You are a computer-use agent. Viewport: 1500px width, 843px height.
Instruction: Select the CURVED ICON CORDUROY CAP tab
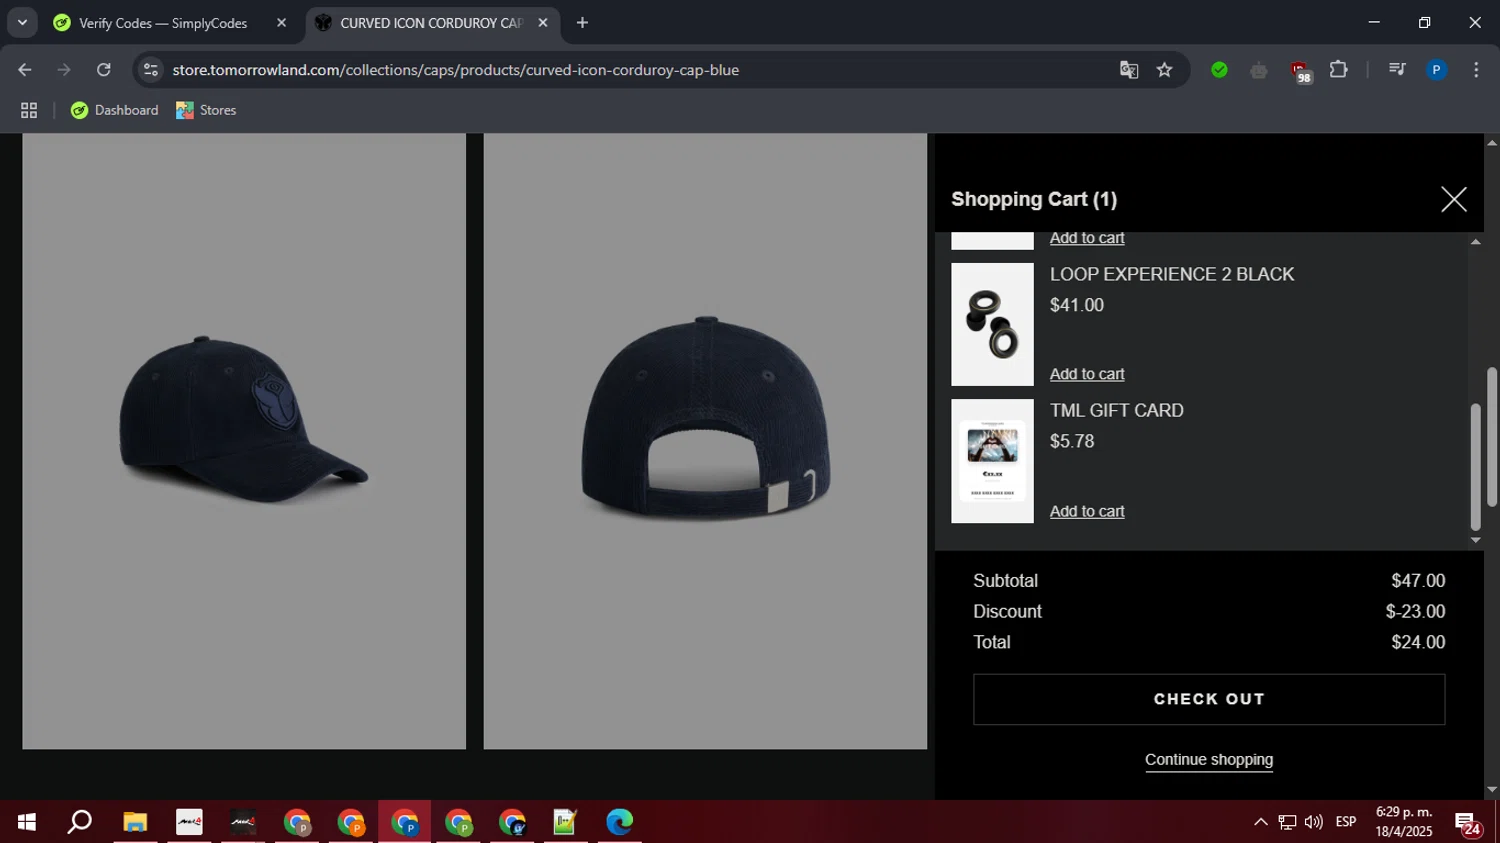pos(430,23)
